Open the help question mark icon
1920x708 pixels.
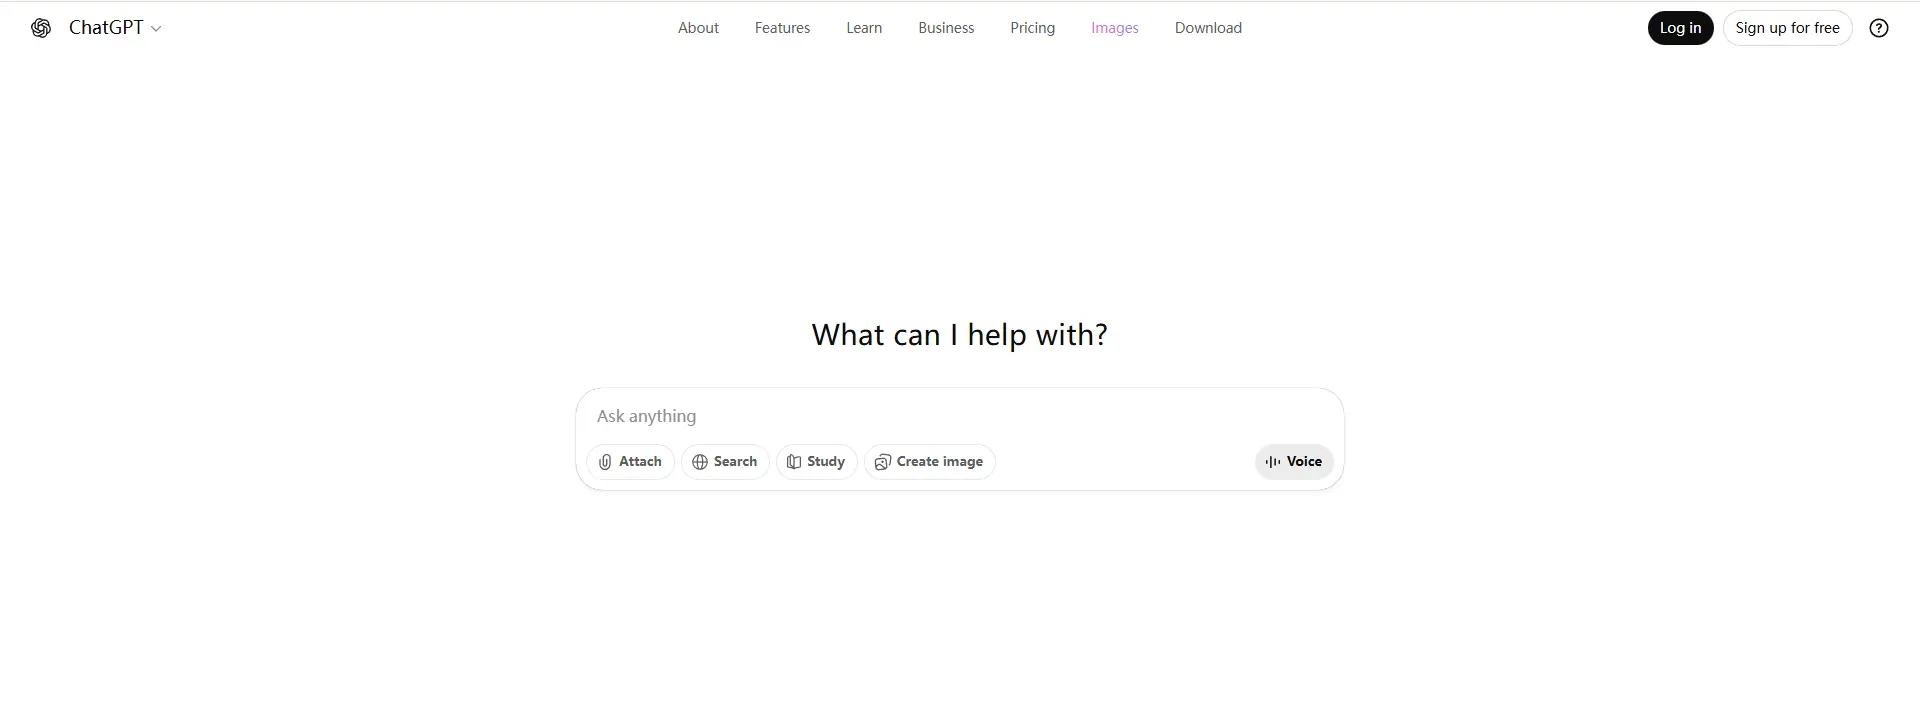(x=1879, y=28)
